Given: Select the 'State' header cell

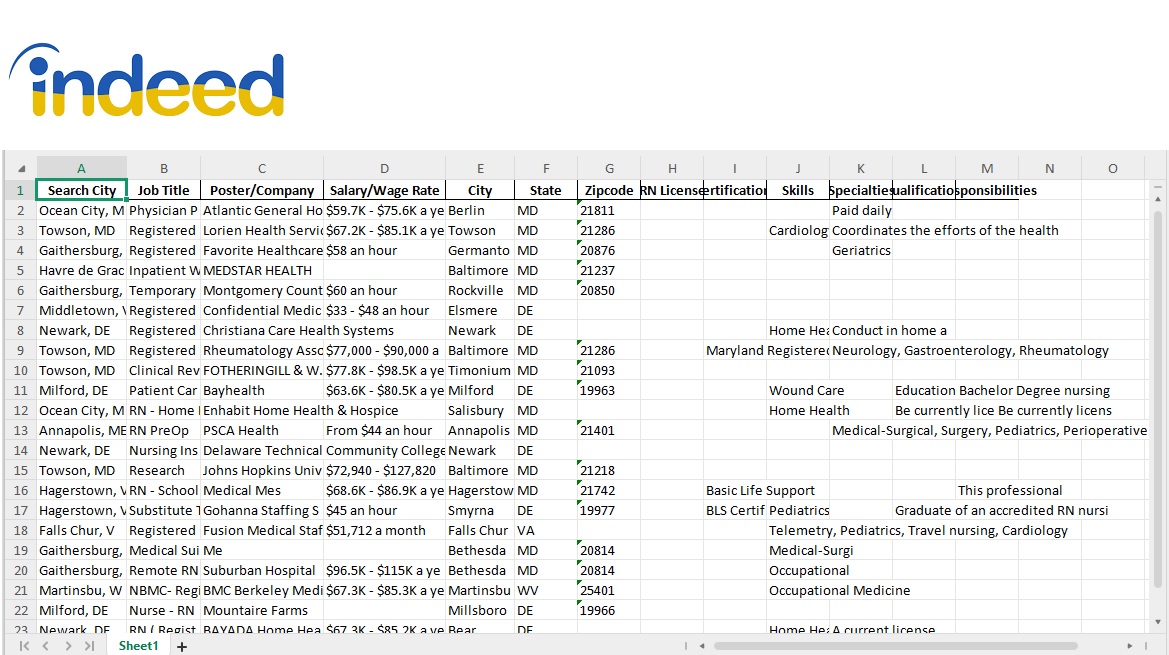Looking at the screenshot, I should pyautogui.click(x=546, y=190).
